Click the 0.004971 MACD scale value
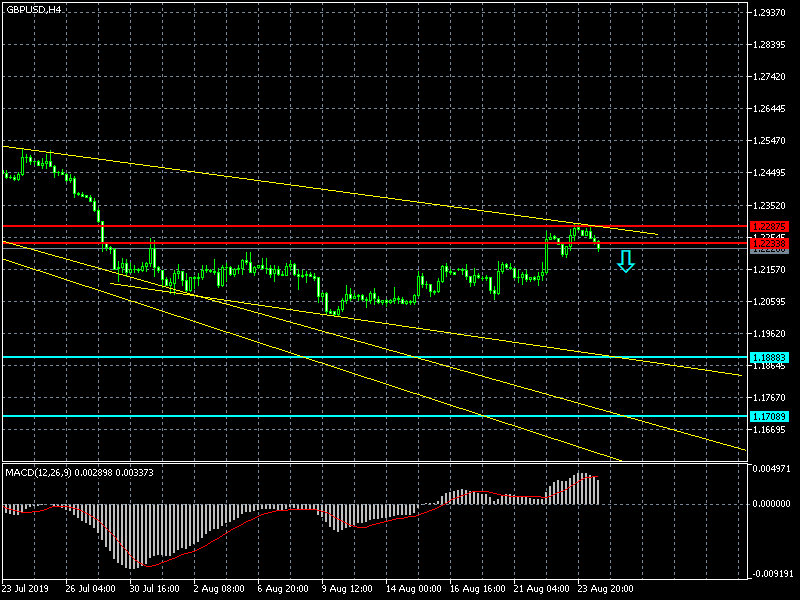Image resolution: width=800 pixels, height=600 pixels. coord(771,468)
